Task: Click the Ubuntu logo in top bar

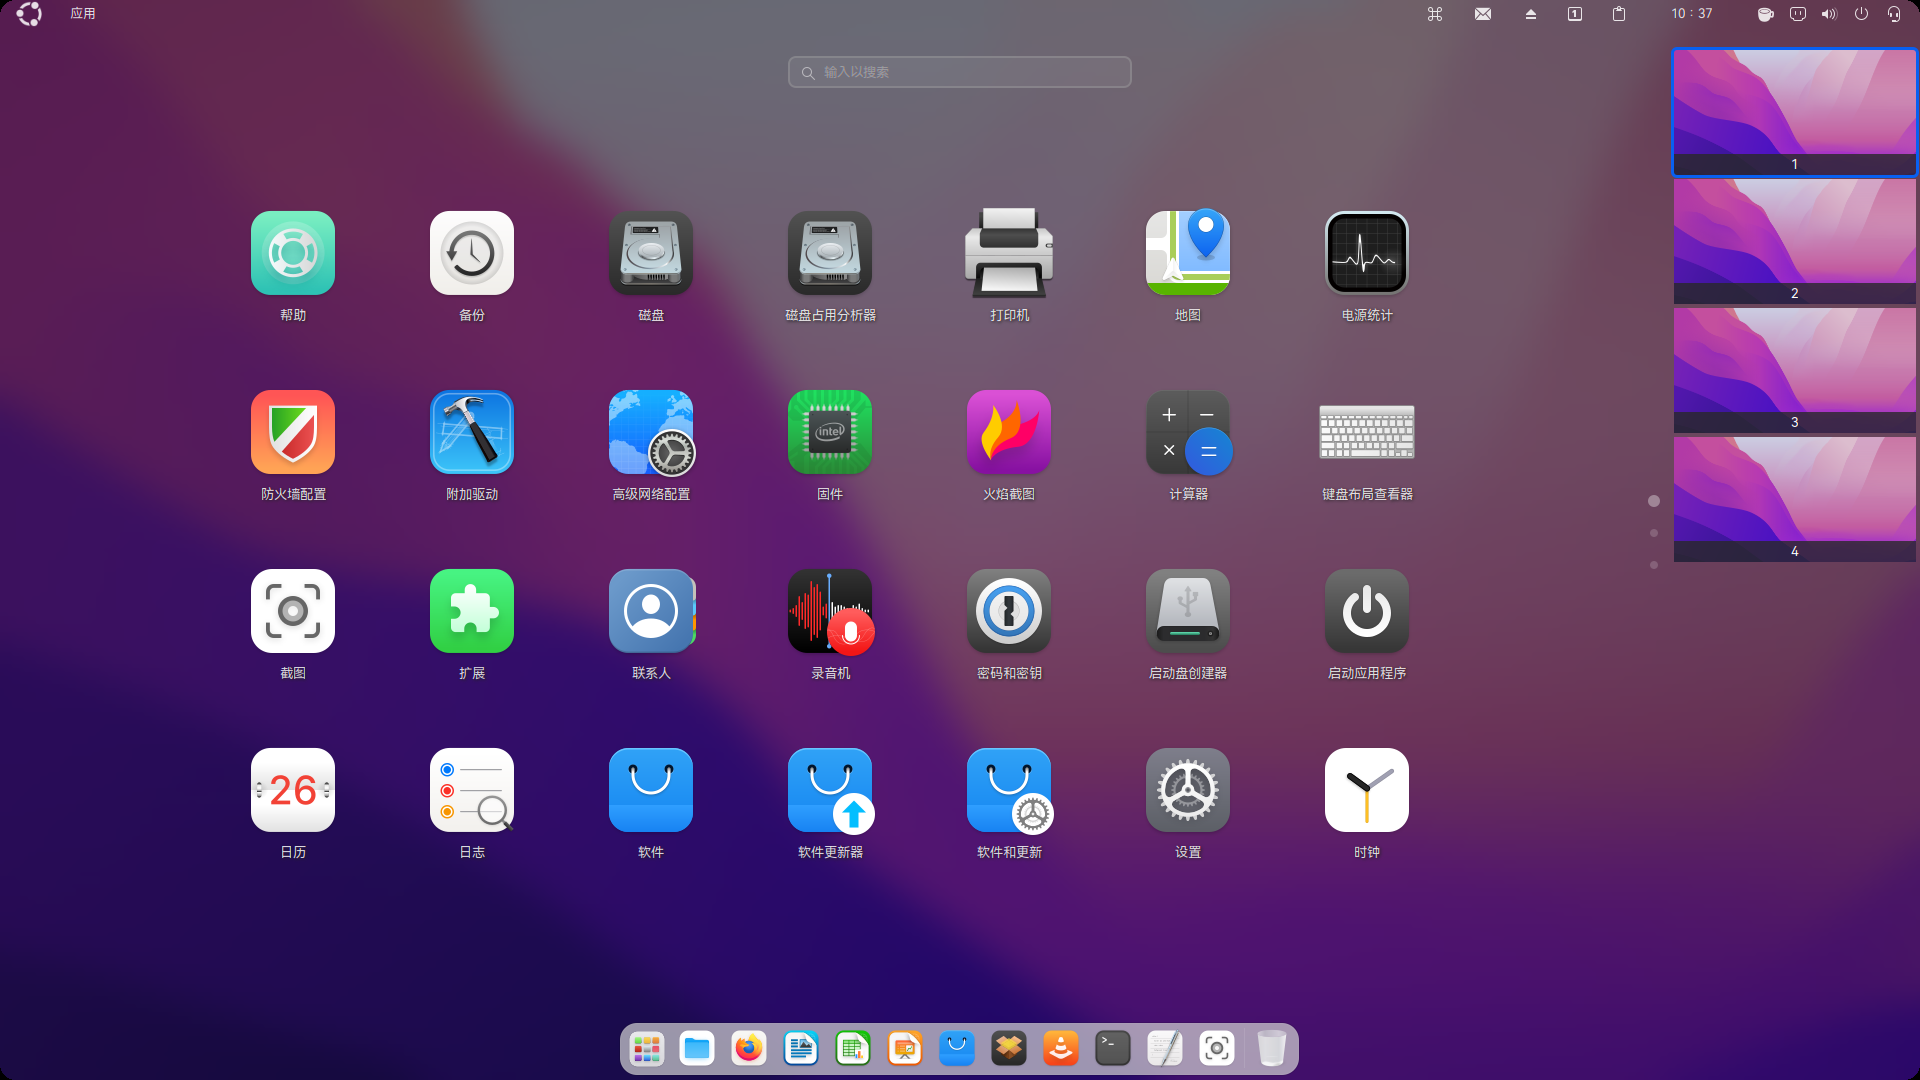Action: (x=29, y=14)
